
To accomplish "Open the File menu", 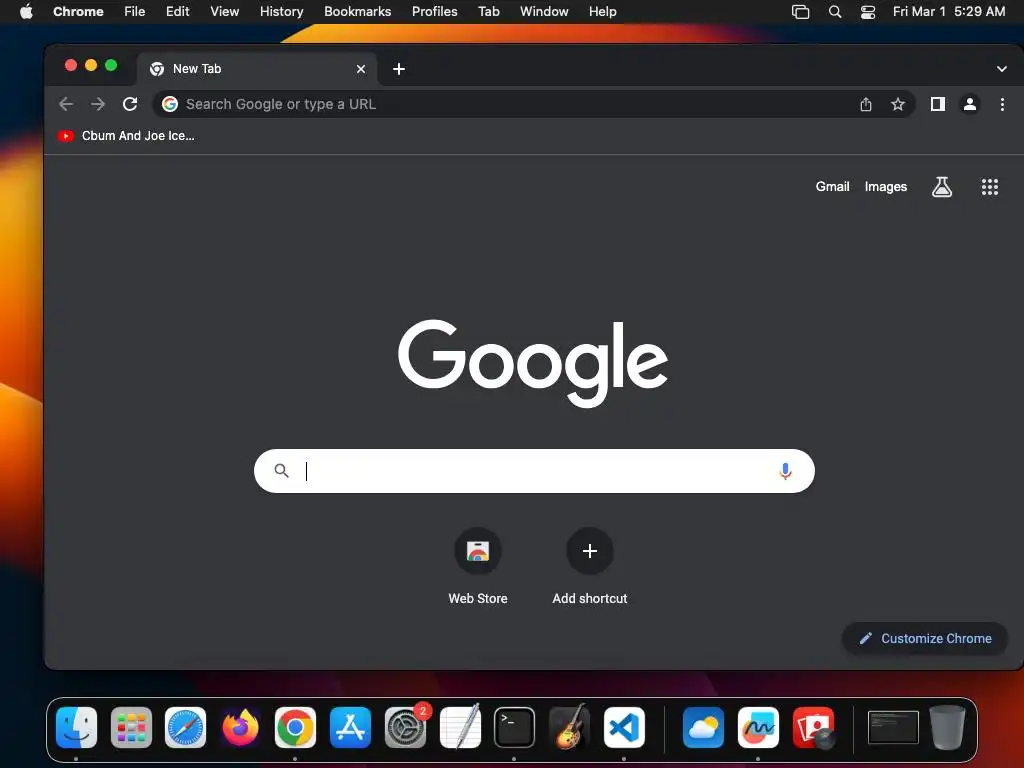I will tap(135, 12).
